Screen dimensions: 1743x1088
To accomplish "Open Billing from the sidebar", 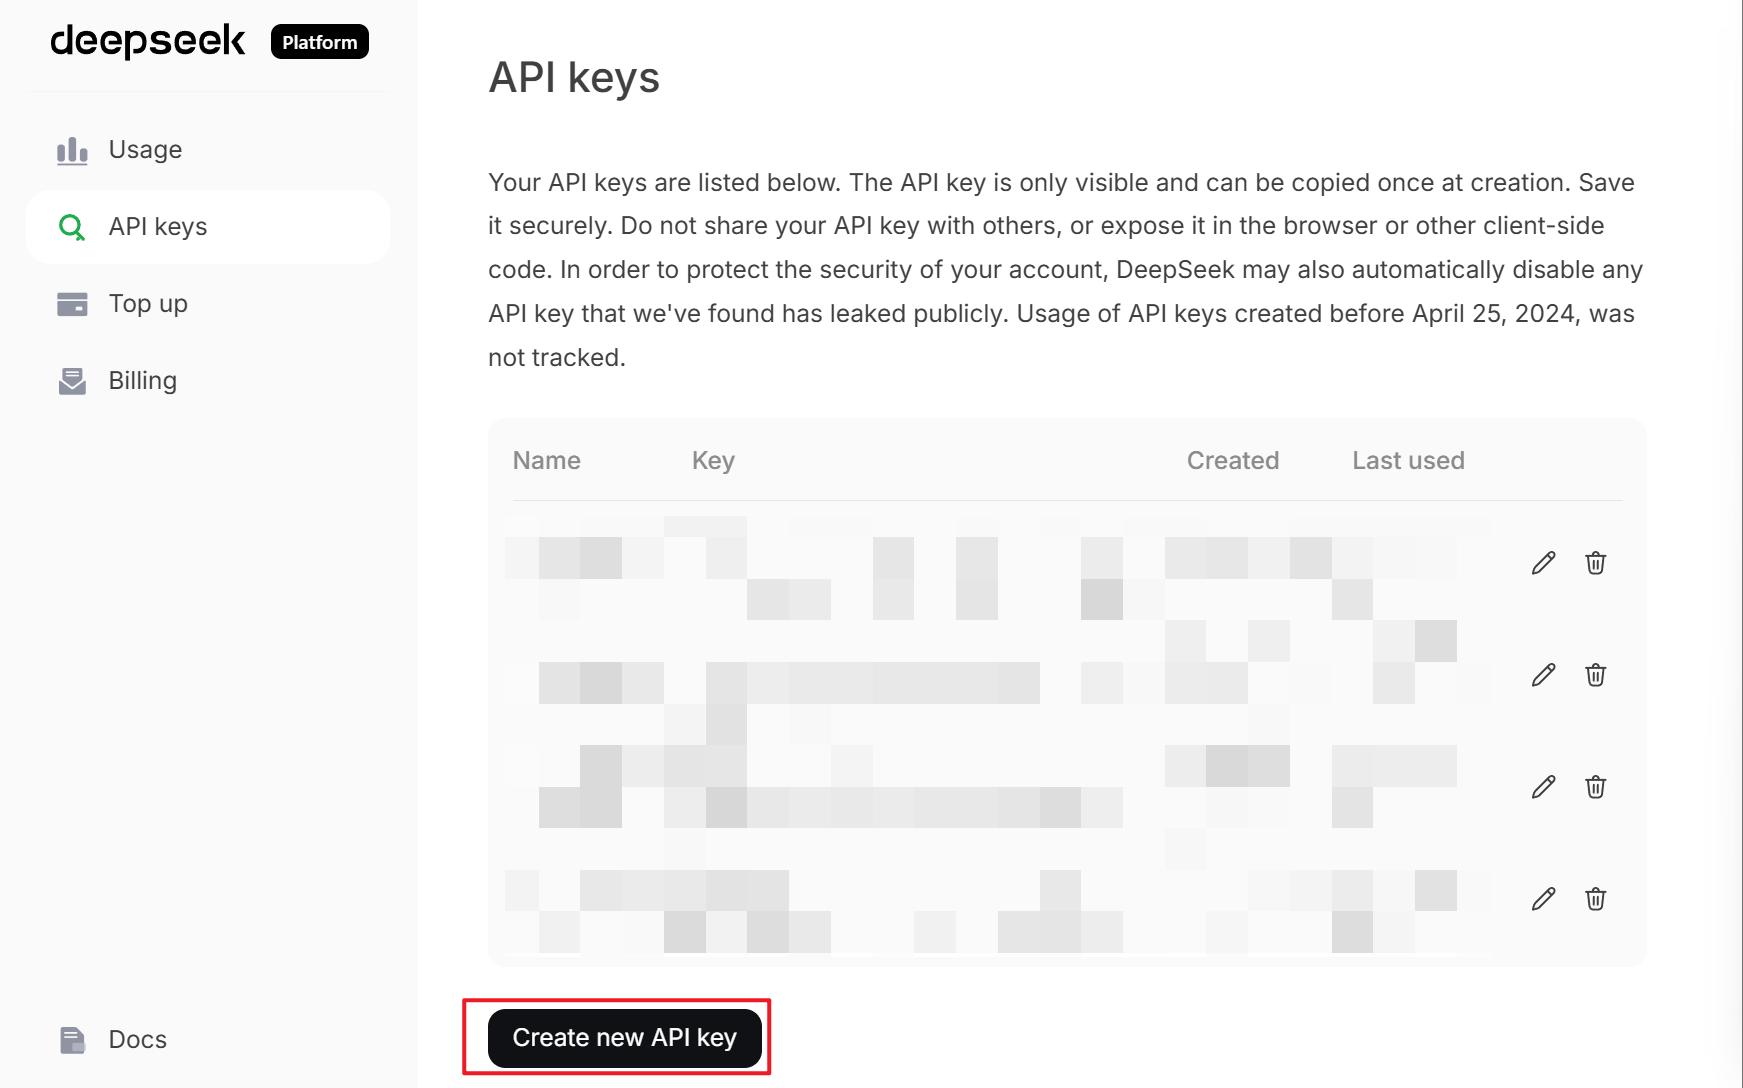I will (208, 381).
